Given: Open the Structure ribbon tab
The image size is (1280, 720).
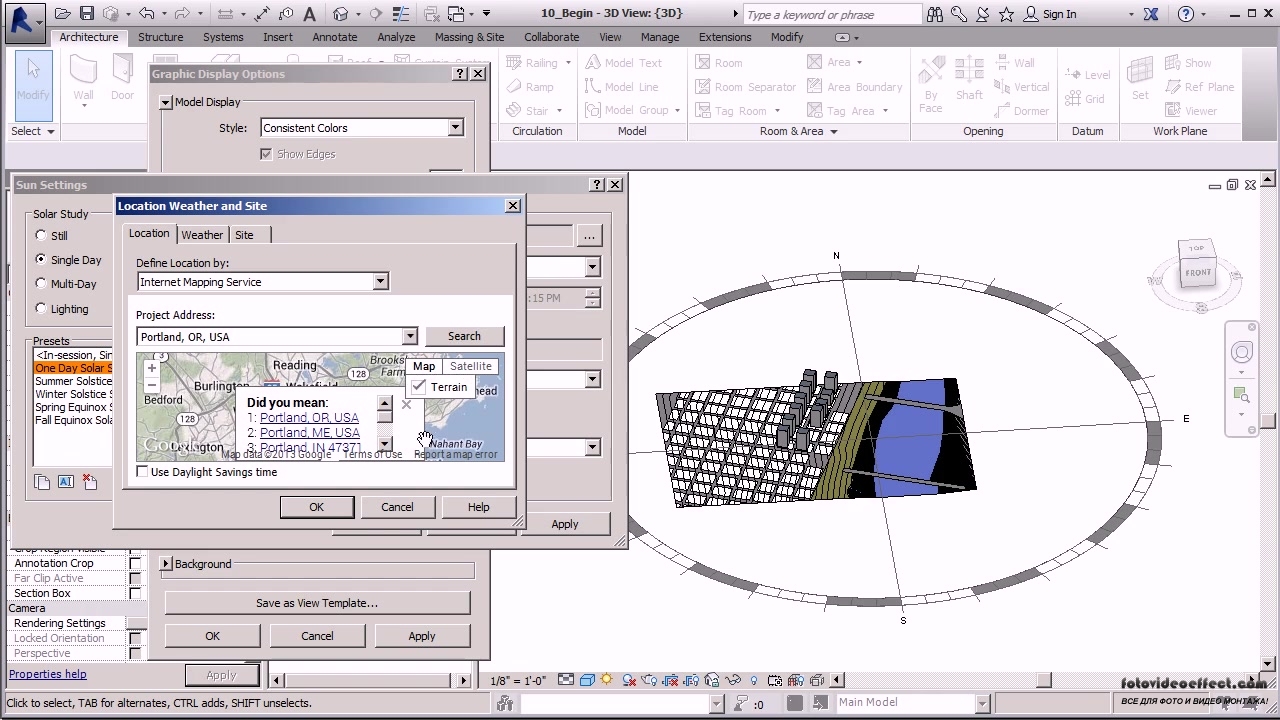Looking at the screenshot, I should coord(160,37).
